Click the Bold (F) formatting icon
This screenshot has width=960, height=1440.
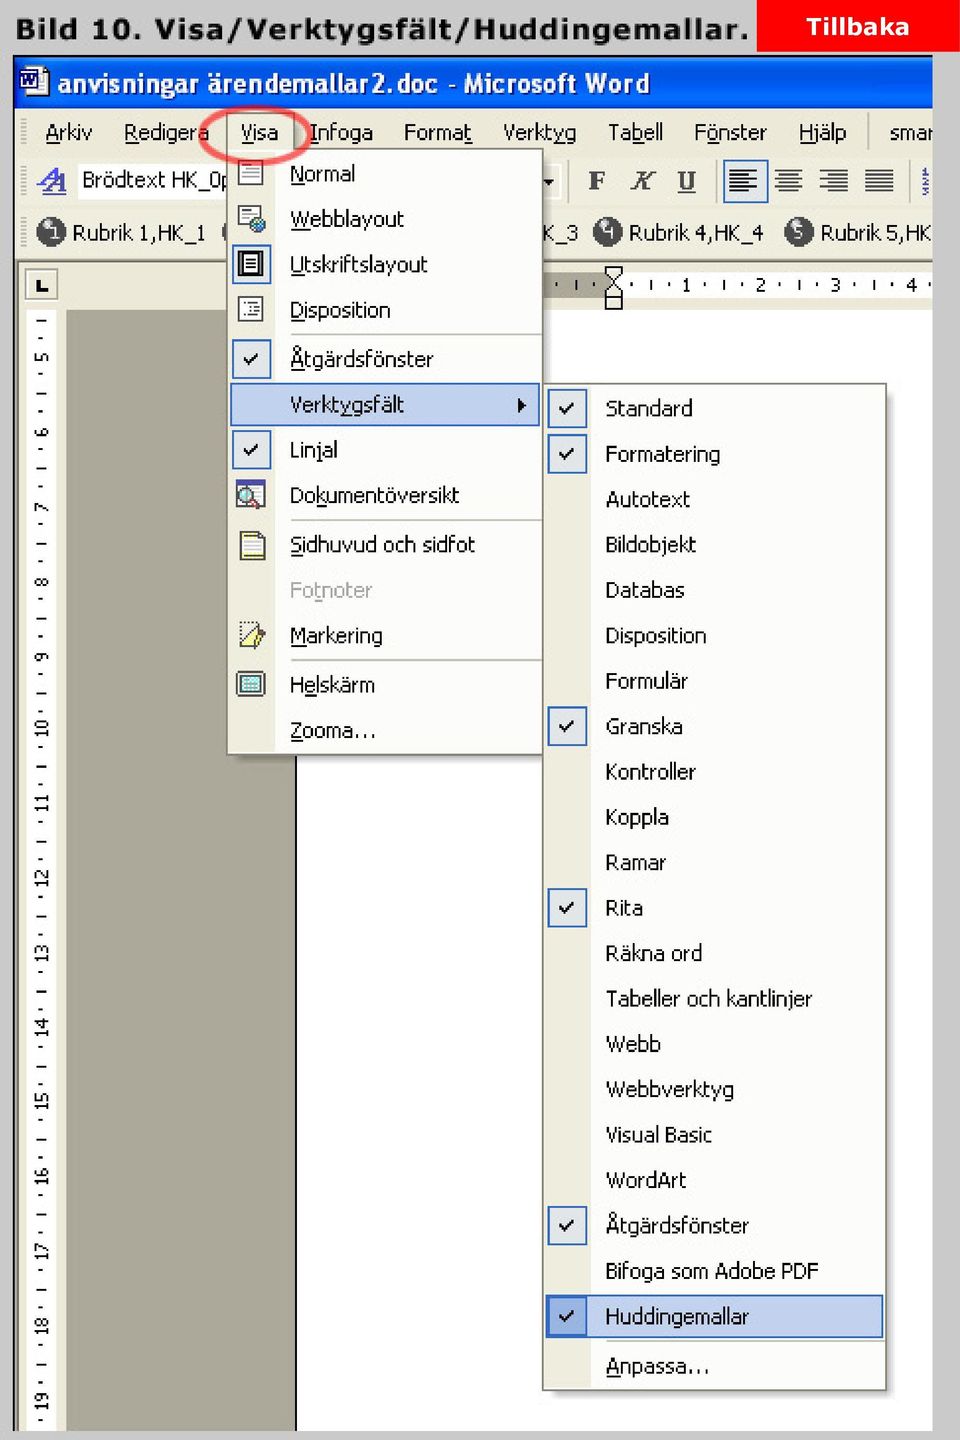point(597,181)
